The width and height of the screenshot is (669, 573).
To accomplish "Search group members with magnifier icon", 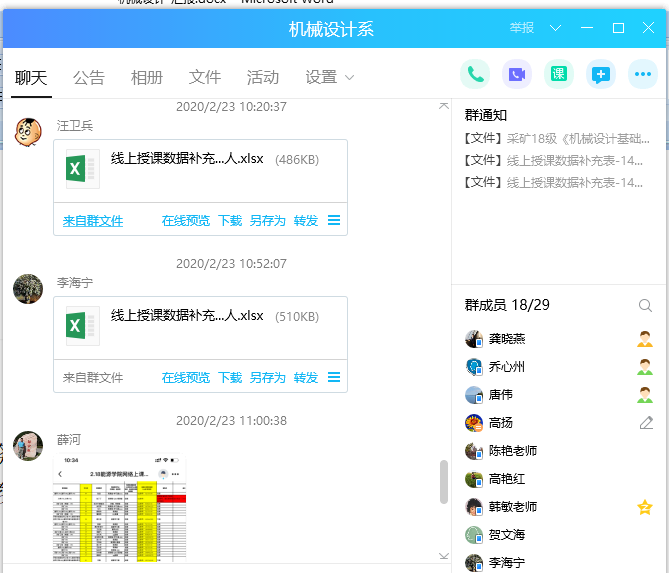I will [x=646, y=305].
